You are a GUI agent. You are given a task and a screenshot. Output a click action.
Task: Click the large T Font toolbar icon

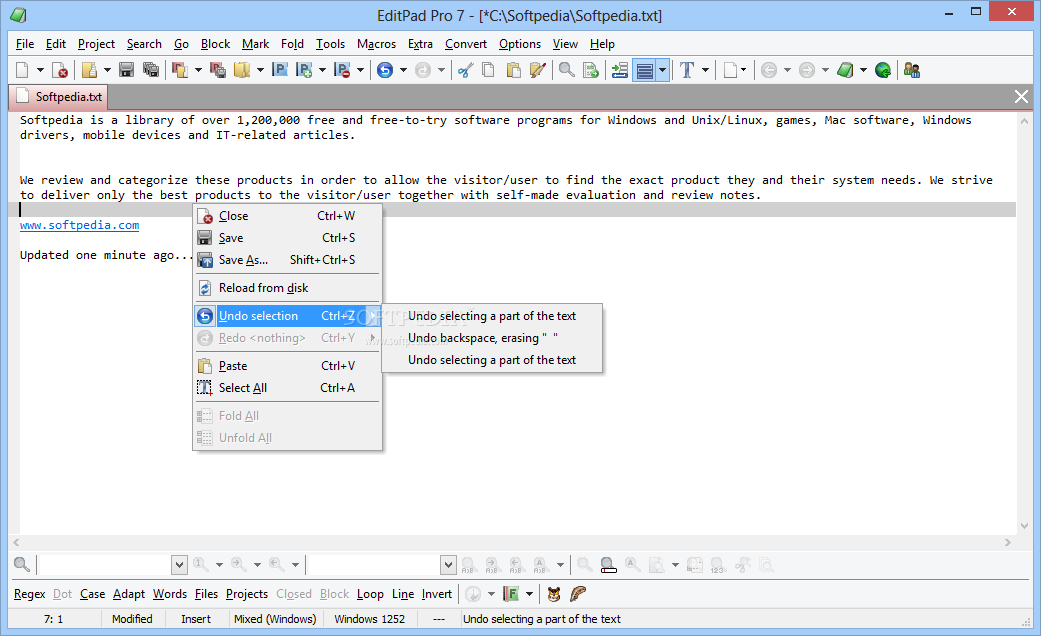click(687, 70)
